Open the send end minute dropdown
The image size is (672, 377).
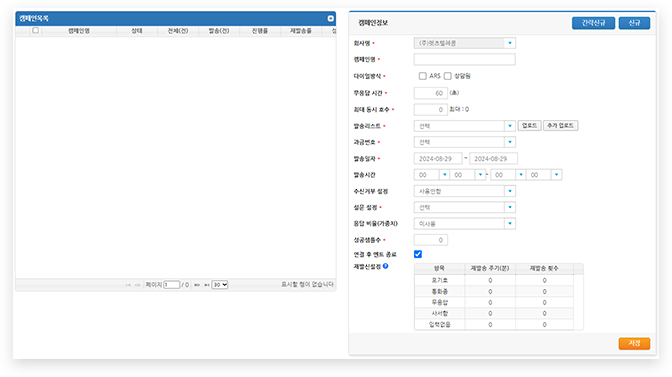(x=544, y=175)
